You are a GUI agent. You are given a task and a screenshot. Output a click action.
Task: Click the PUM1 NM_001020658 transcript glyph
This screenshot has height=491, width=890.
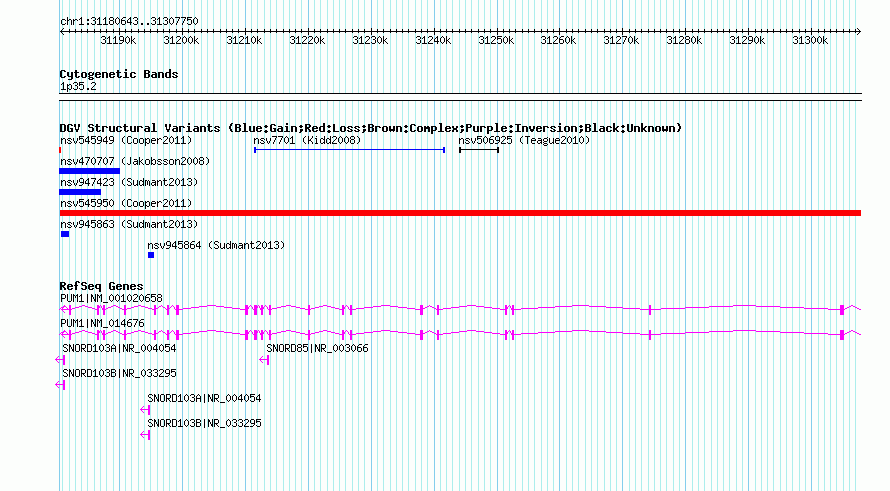pos(460,309)
